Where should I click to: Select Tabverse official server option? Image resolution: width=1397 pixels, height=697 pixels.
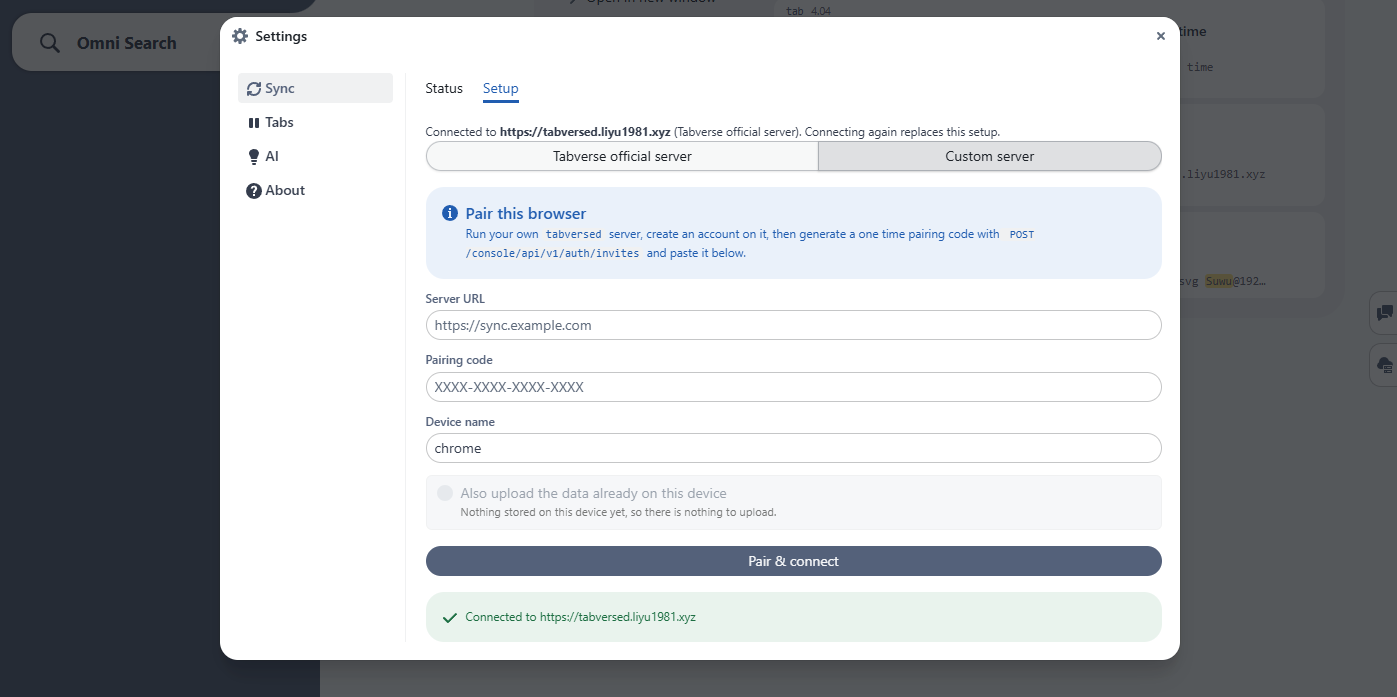click(x=622, y=156)
